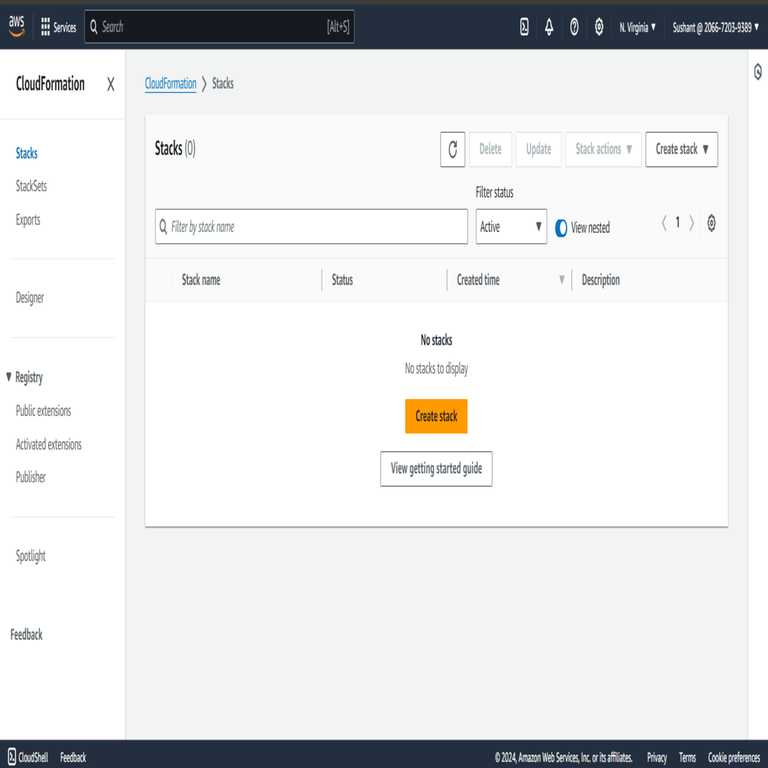768x768 pixels.
Task: Open table preferences gear icon
Action: click(711, 223)
